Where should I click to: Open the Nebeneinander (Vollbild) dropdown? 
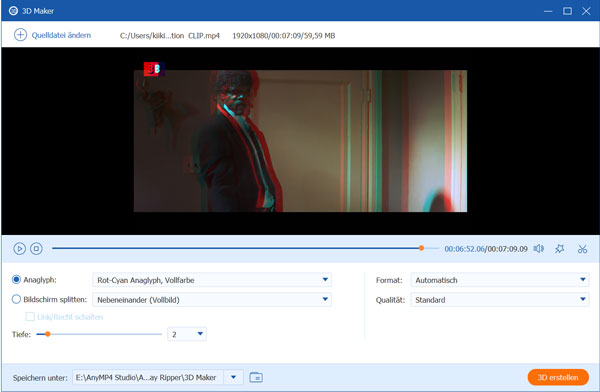click(x=212, y=299)
